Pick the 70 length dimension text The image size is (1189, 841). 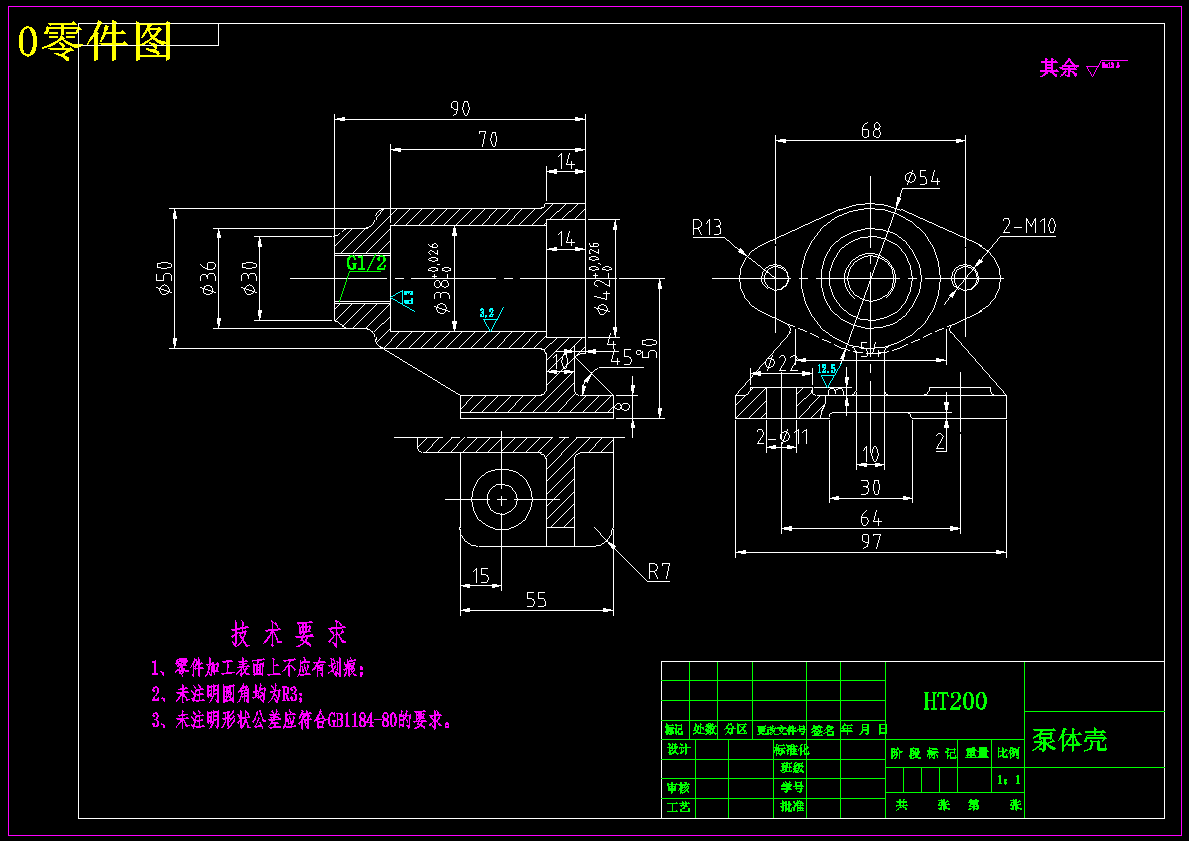(488, 140)
